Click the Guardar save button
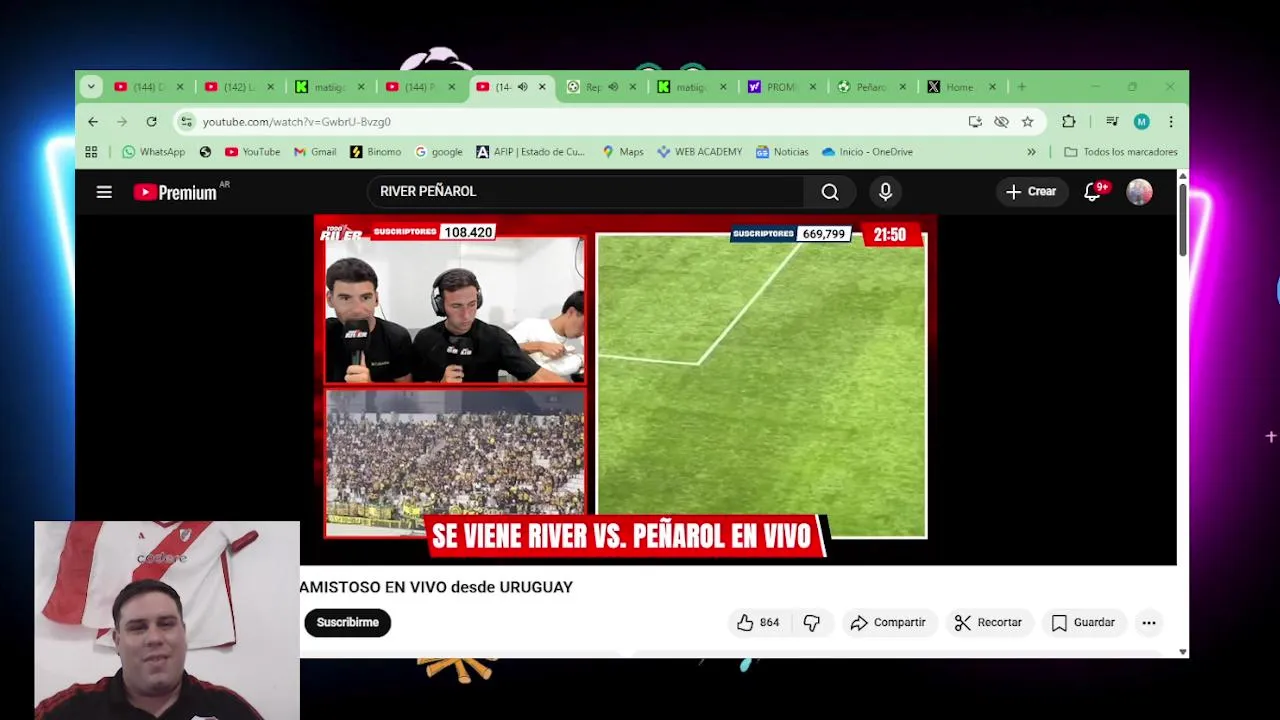Screen dimensions: 1280x720 click(x=1083, y=622)
